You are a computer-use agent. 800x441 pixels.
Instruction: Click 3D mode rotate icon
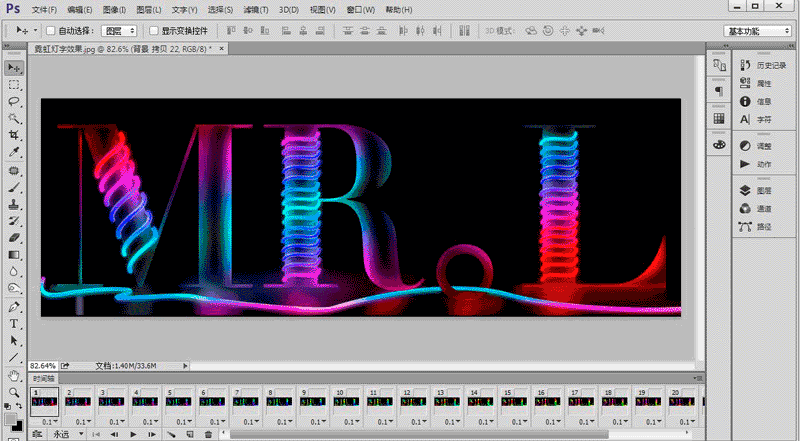531,31
